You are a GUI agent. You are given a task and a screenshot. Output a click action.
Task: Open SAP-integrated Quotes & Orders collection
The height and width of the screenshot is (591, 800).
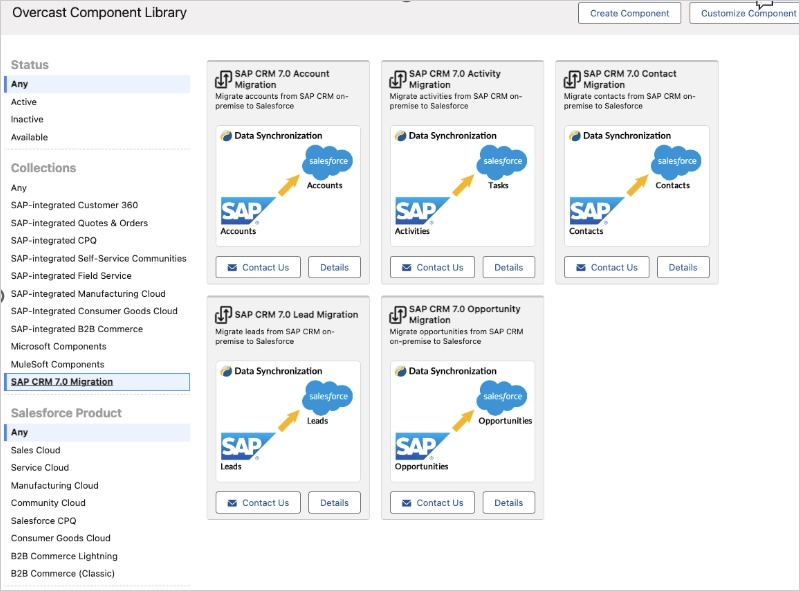(79, 223)
